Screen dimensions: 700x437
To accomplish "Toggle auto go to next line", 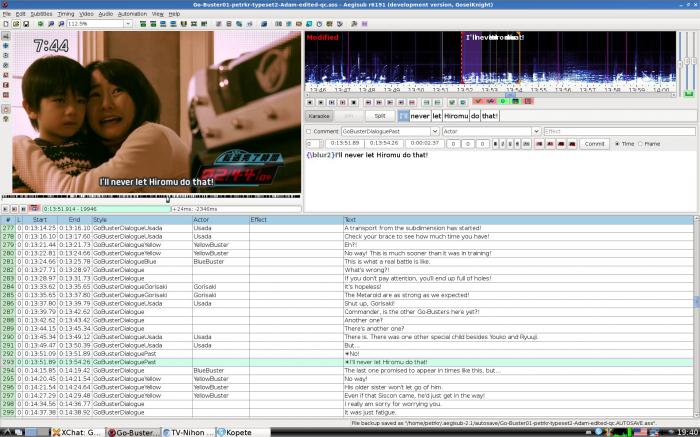I will click(490, 101).
